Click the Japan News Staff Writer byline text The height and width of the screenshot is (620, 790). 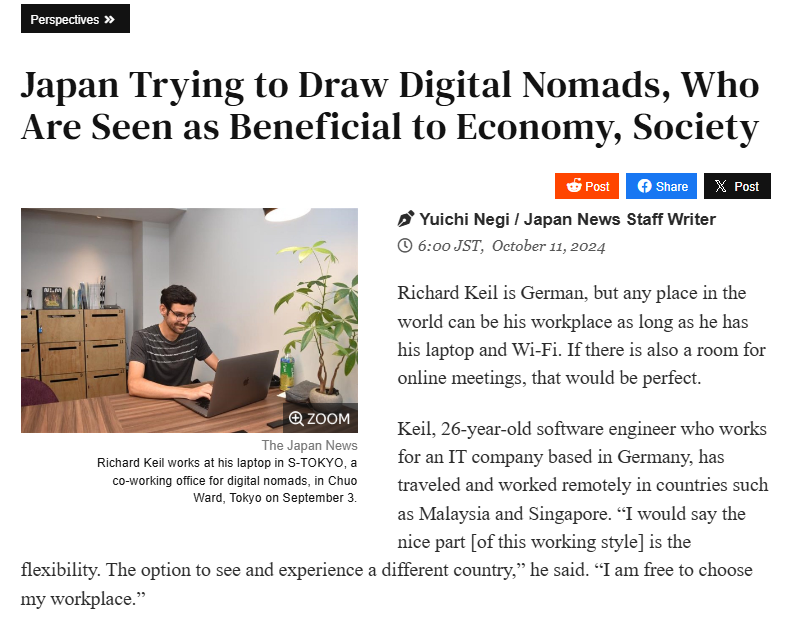click(620, 219)
